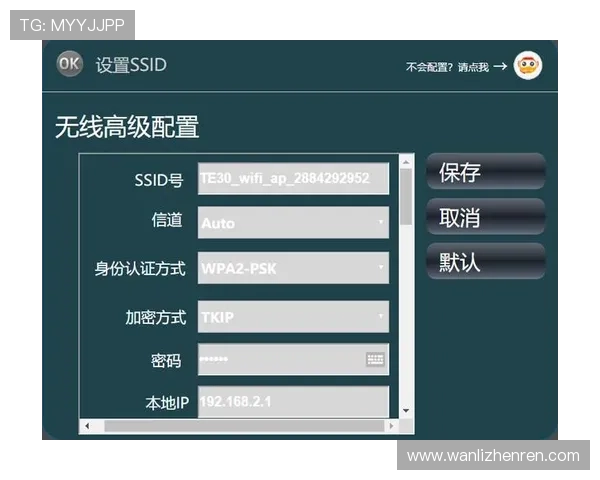Screen dimensions: 600x480
Task: Open the 身份认证方式 WPA2-PSK dropdown
Action: tap(293, 268)
